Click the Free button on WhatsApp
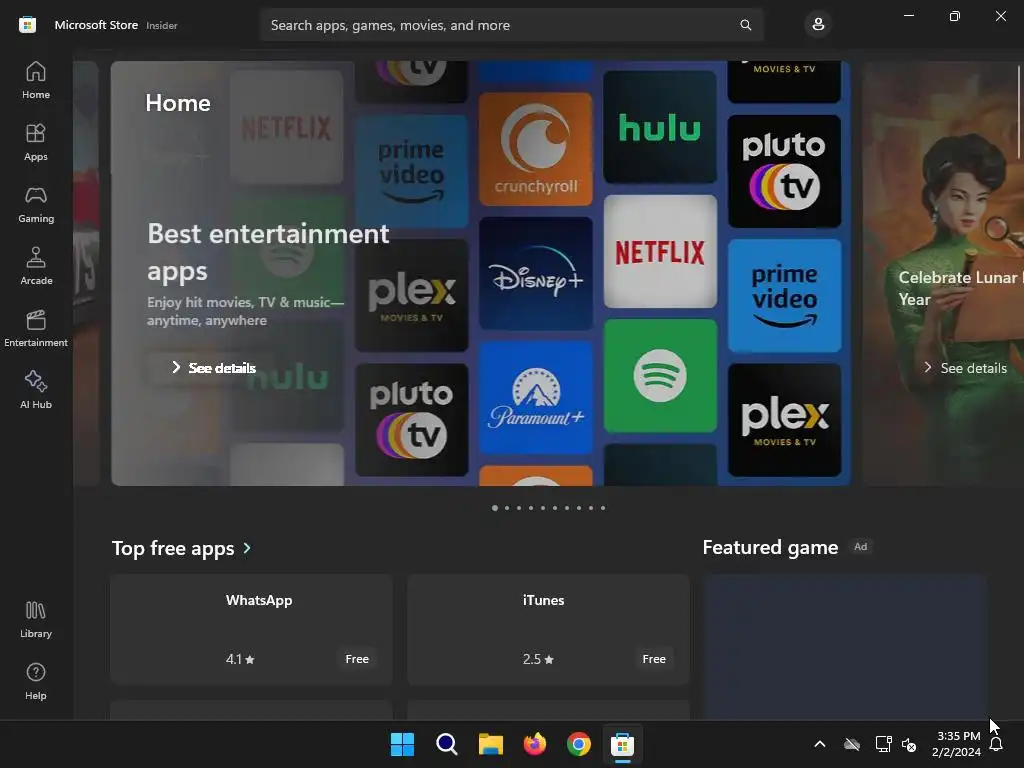The height and width of the screenshot is (768, 1024). pyautogui.click(x=357, y=659)
